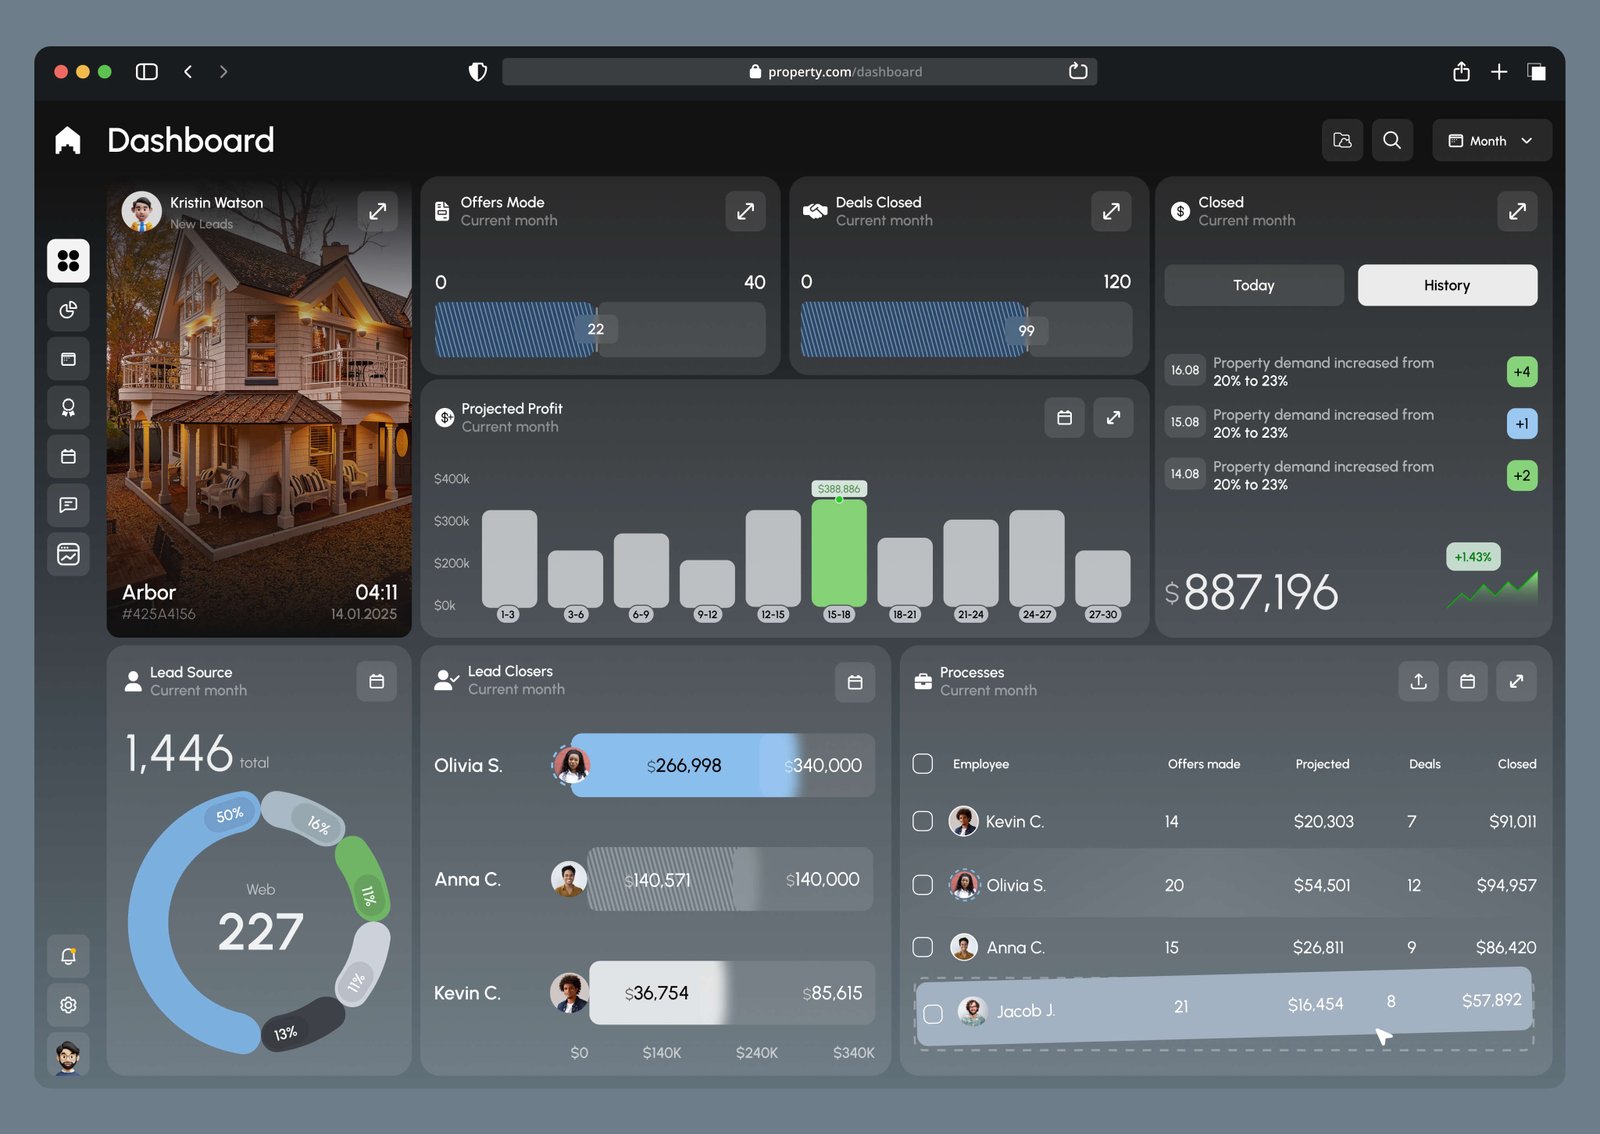Screen dimensions: 1600x1134
Task: Sort by Projected column header
Action: tap(1322, 764)
